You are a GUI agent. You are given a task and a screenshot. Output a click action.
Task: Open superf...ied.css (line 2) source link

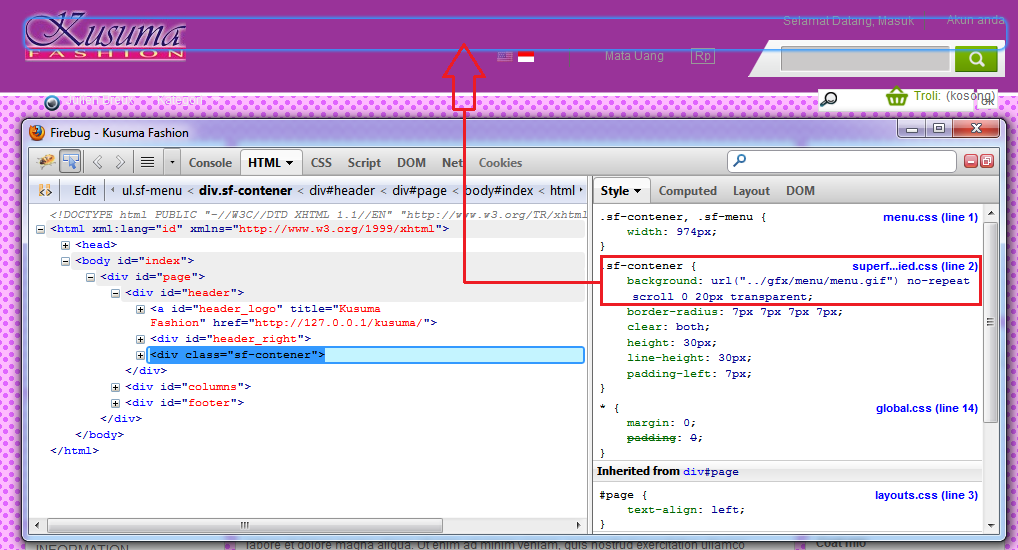[x=915, y=266]
